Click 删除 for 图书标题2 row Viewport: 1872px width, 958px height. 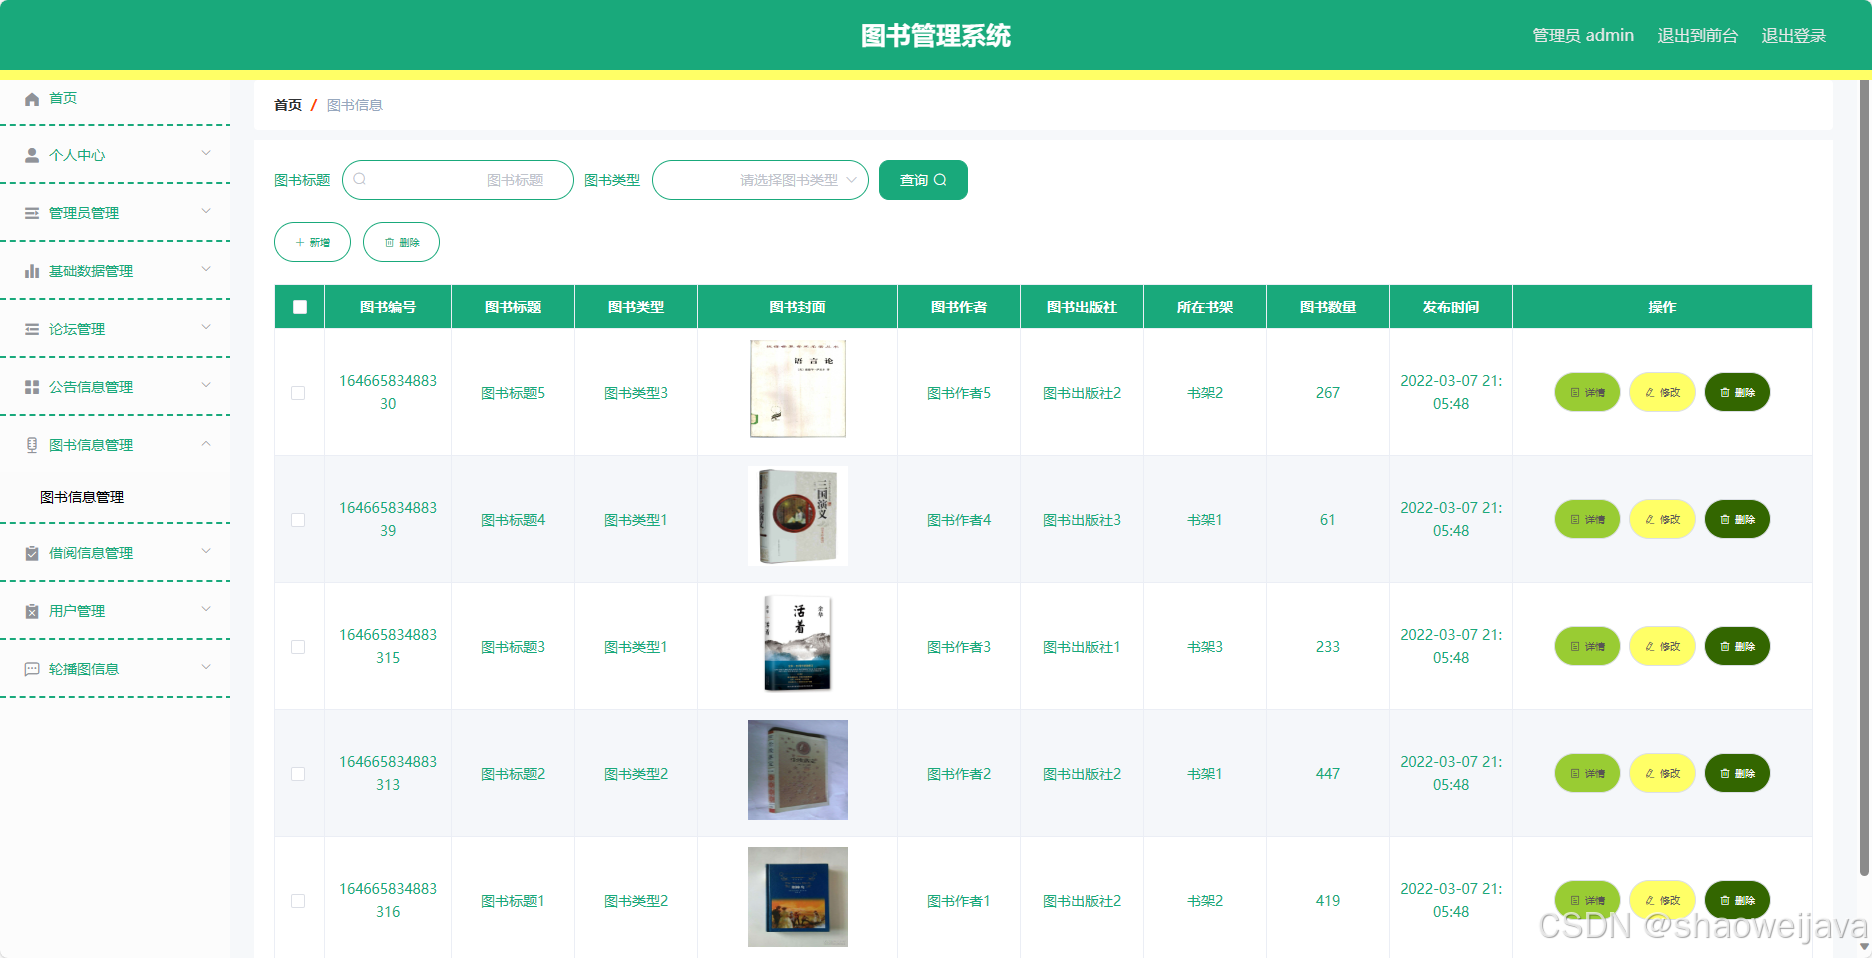[x=1737, y=773]
